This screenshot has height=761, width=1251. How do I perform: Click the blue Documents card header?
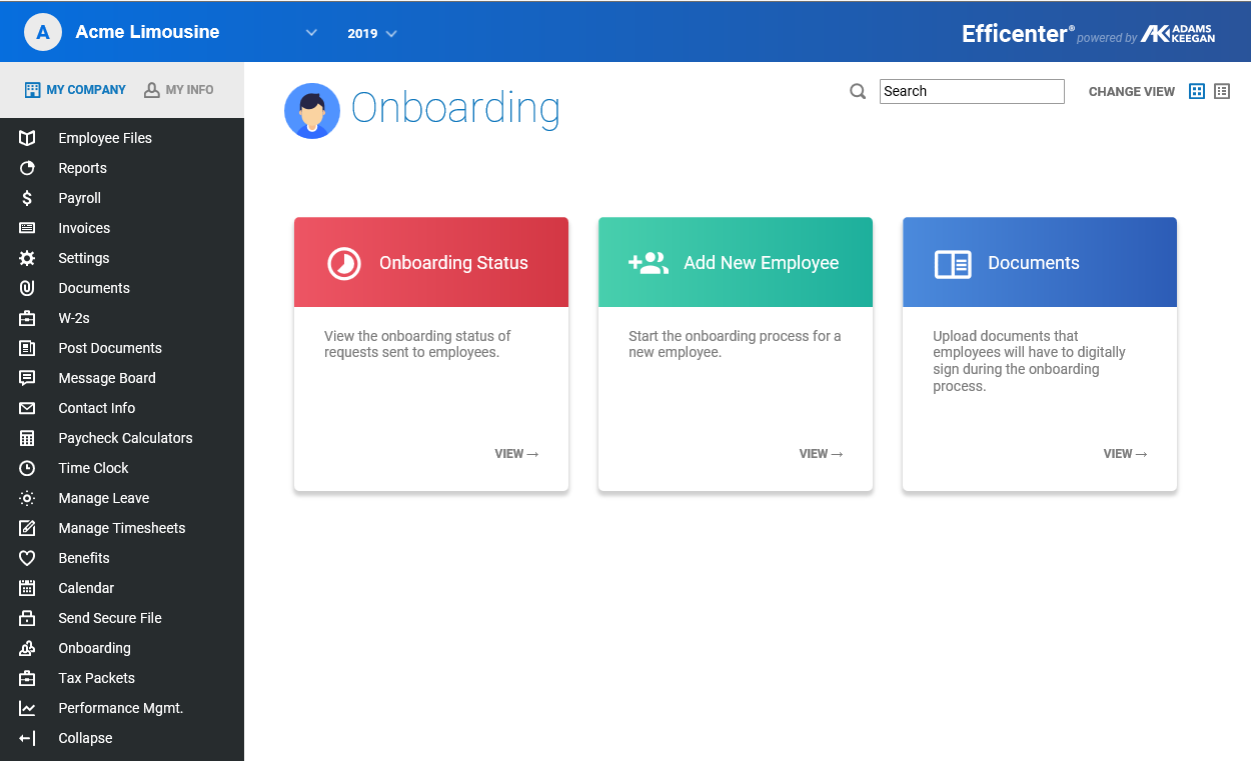(1040, 262)
